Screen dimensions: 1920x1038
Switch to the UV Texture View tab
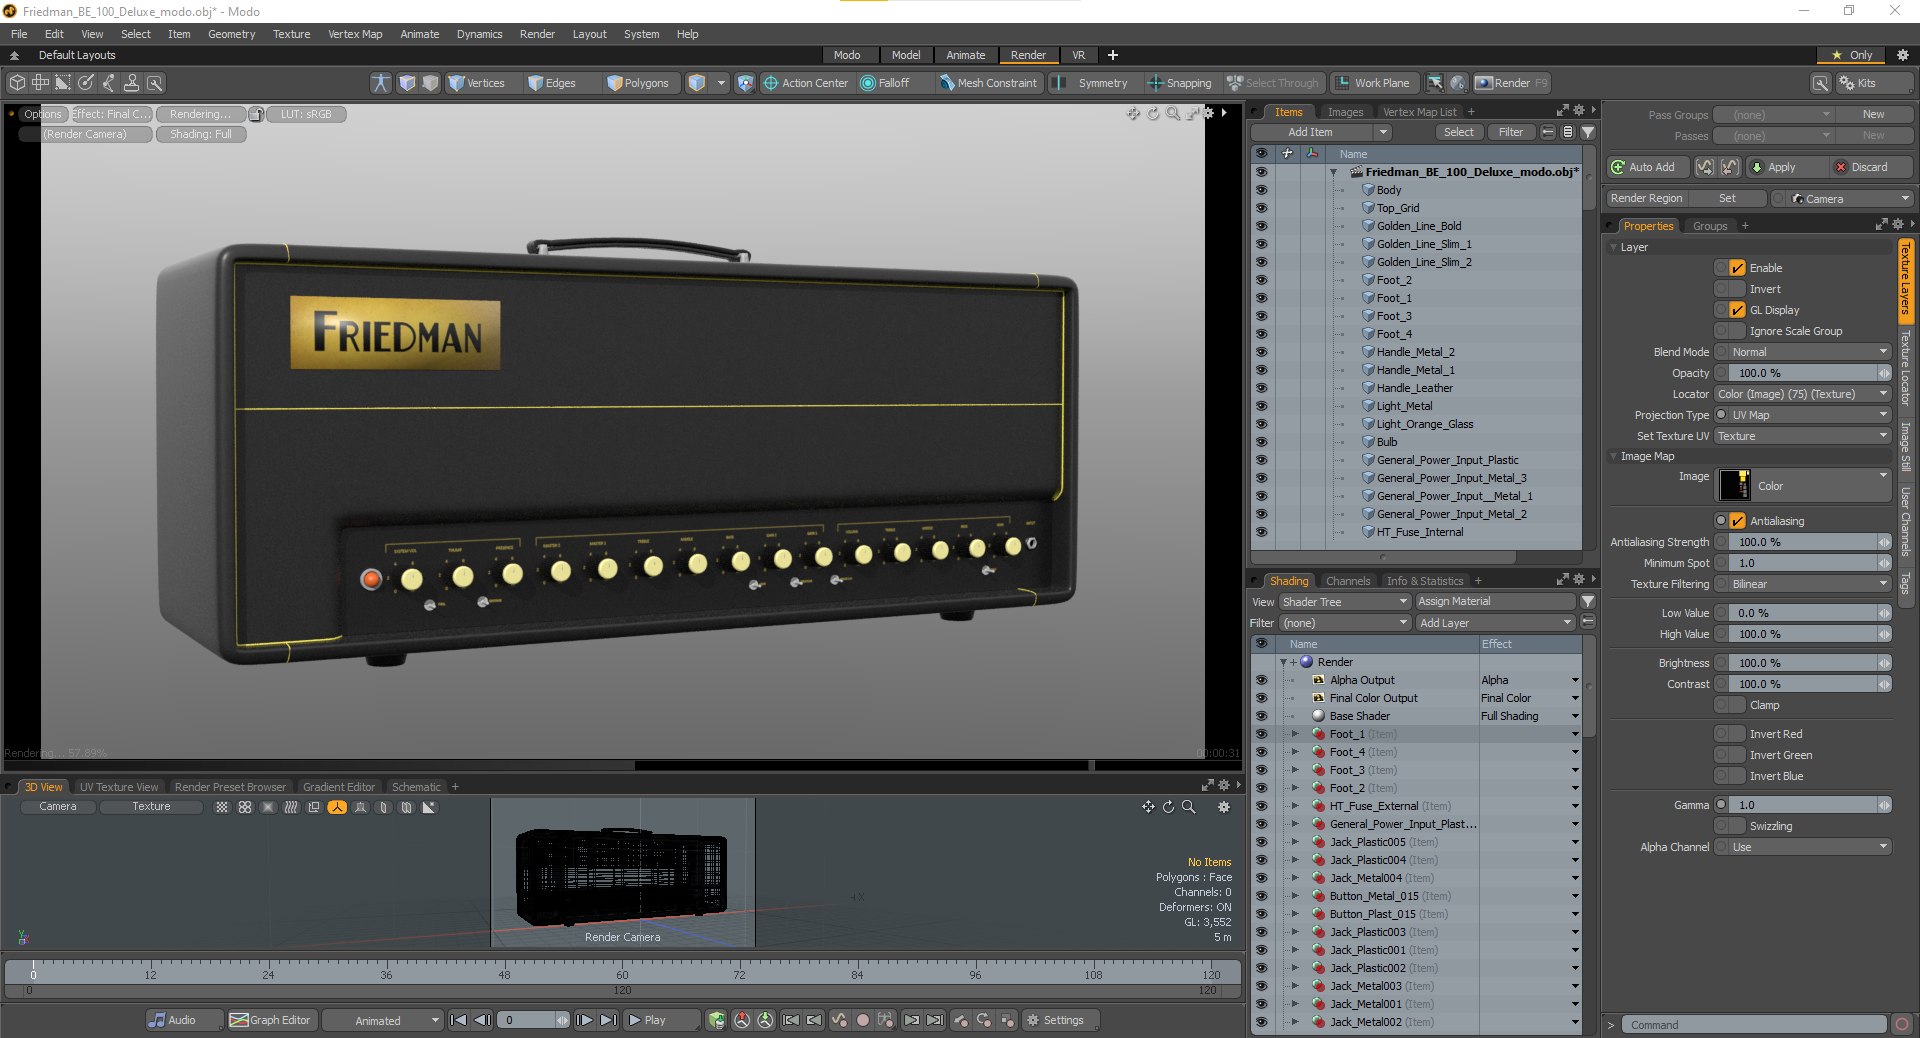[118, 787]
